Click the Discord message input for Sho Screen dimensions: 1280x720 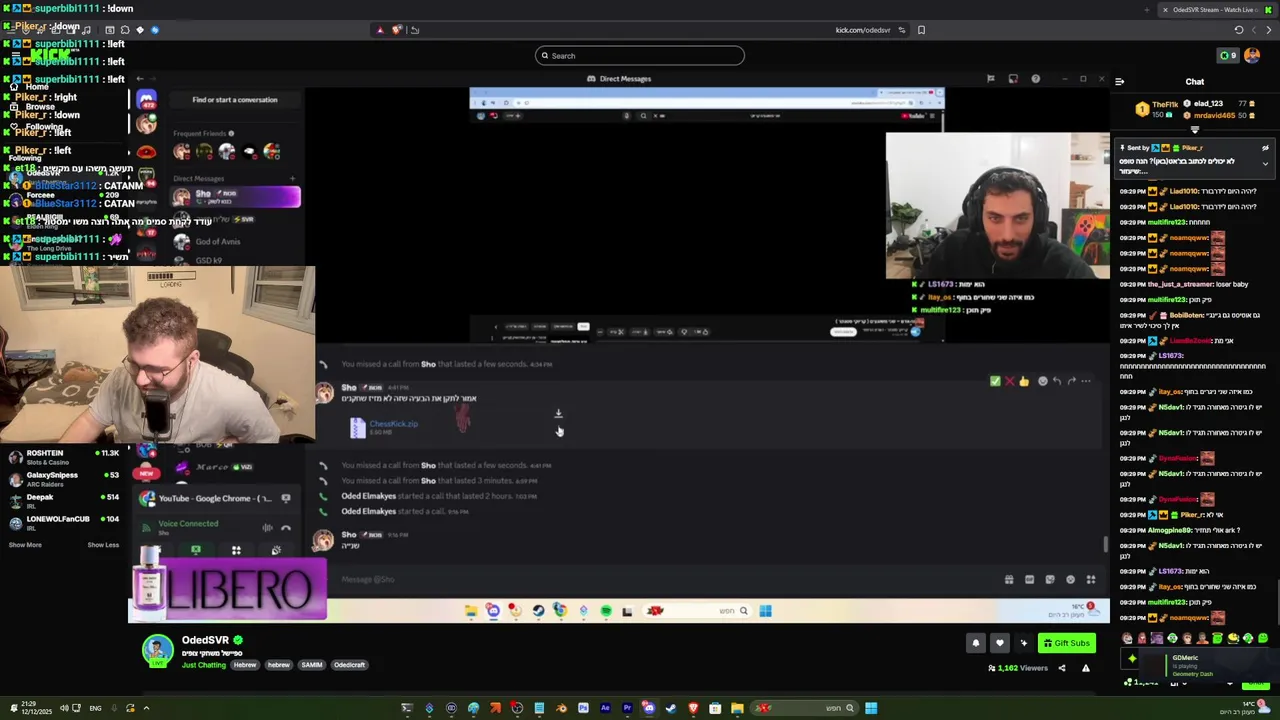660,579
